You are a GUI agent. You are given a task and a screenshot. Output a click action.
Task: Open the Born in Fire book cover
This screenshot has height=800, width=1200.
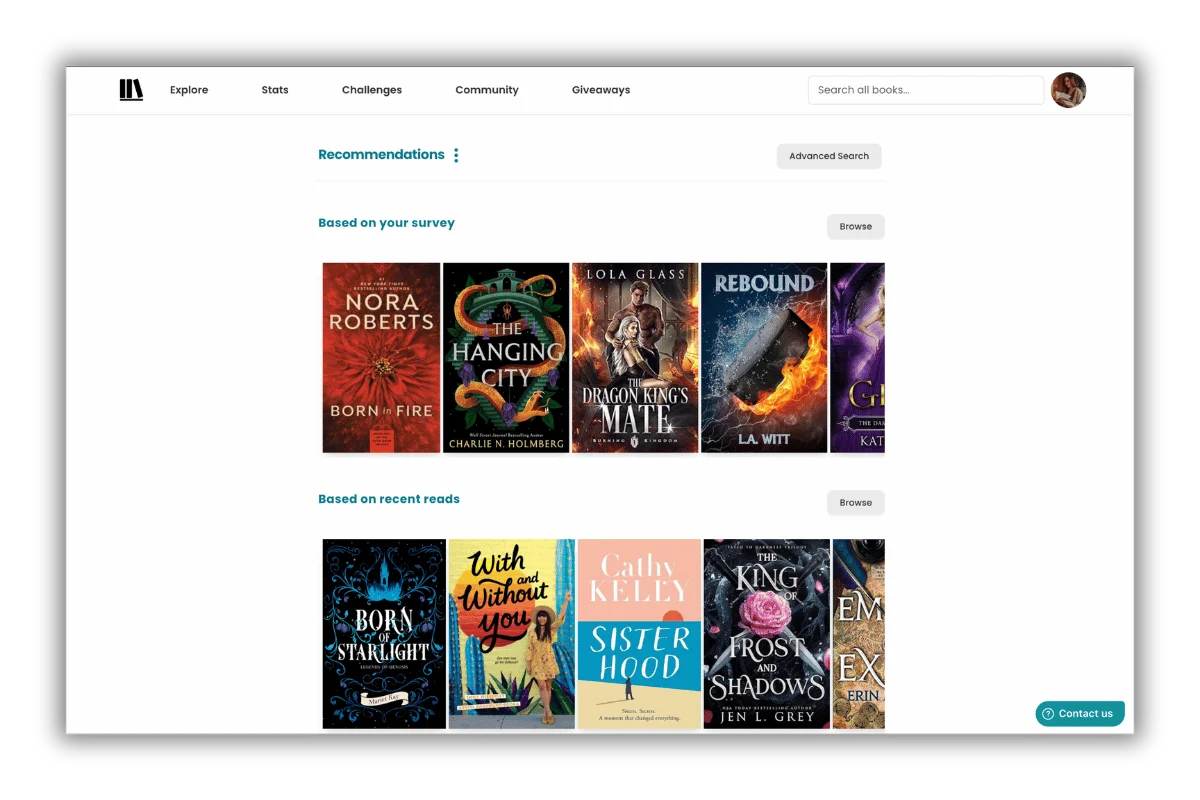tap(381, 358)
